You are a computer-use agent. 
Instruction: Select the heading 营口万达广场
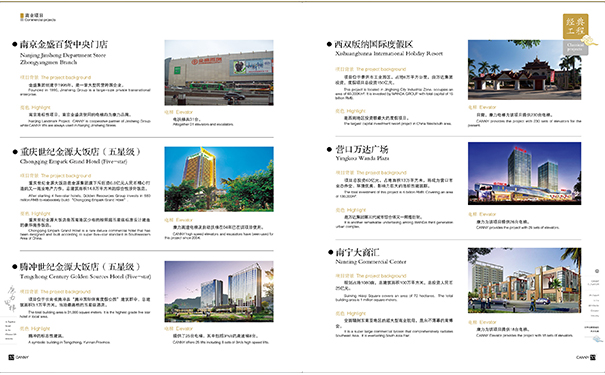[x=362, y=149]
